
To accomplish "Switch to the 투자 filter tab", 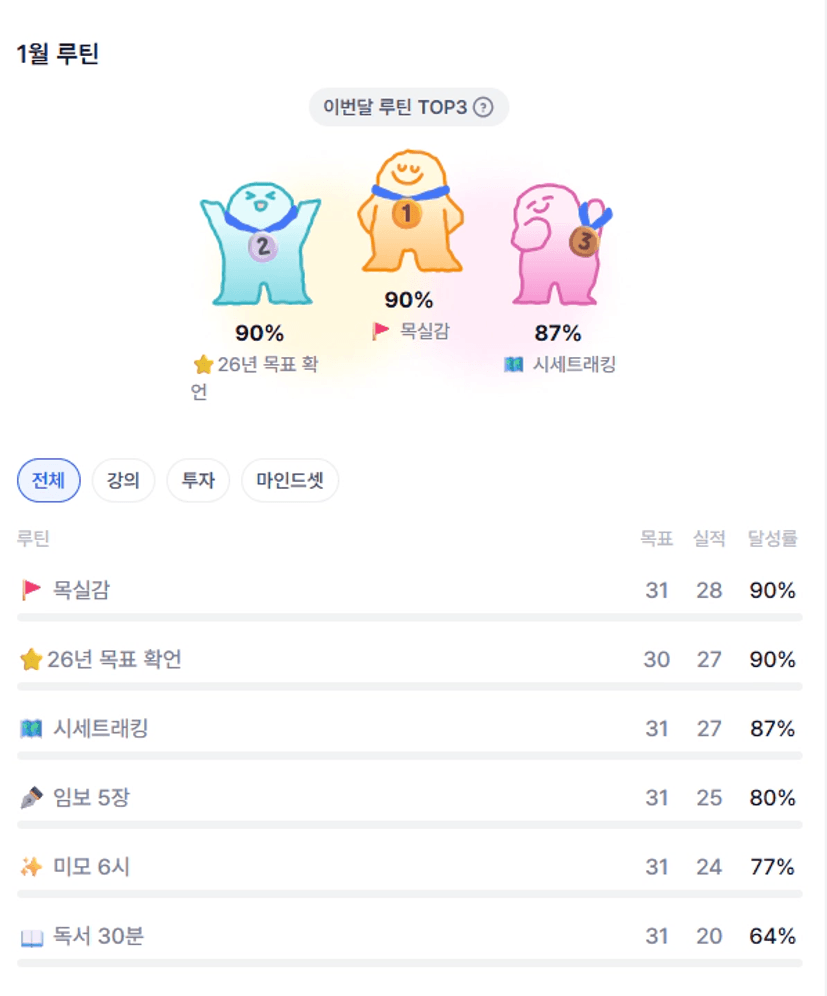I will click(x=198, y=481).
